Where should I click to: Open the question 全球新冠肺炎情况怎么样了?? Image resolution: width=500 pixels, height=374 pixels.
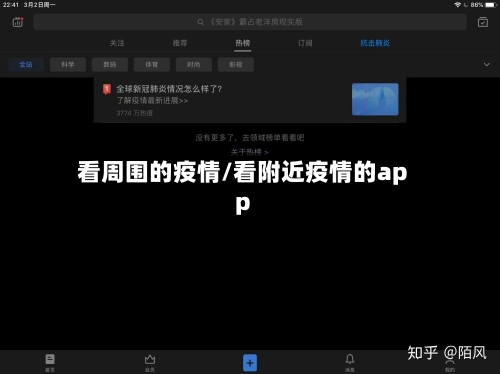tap(169, 89)
